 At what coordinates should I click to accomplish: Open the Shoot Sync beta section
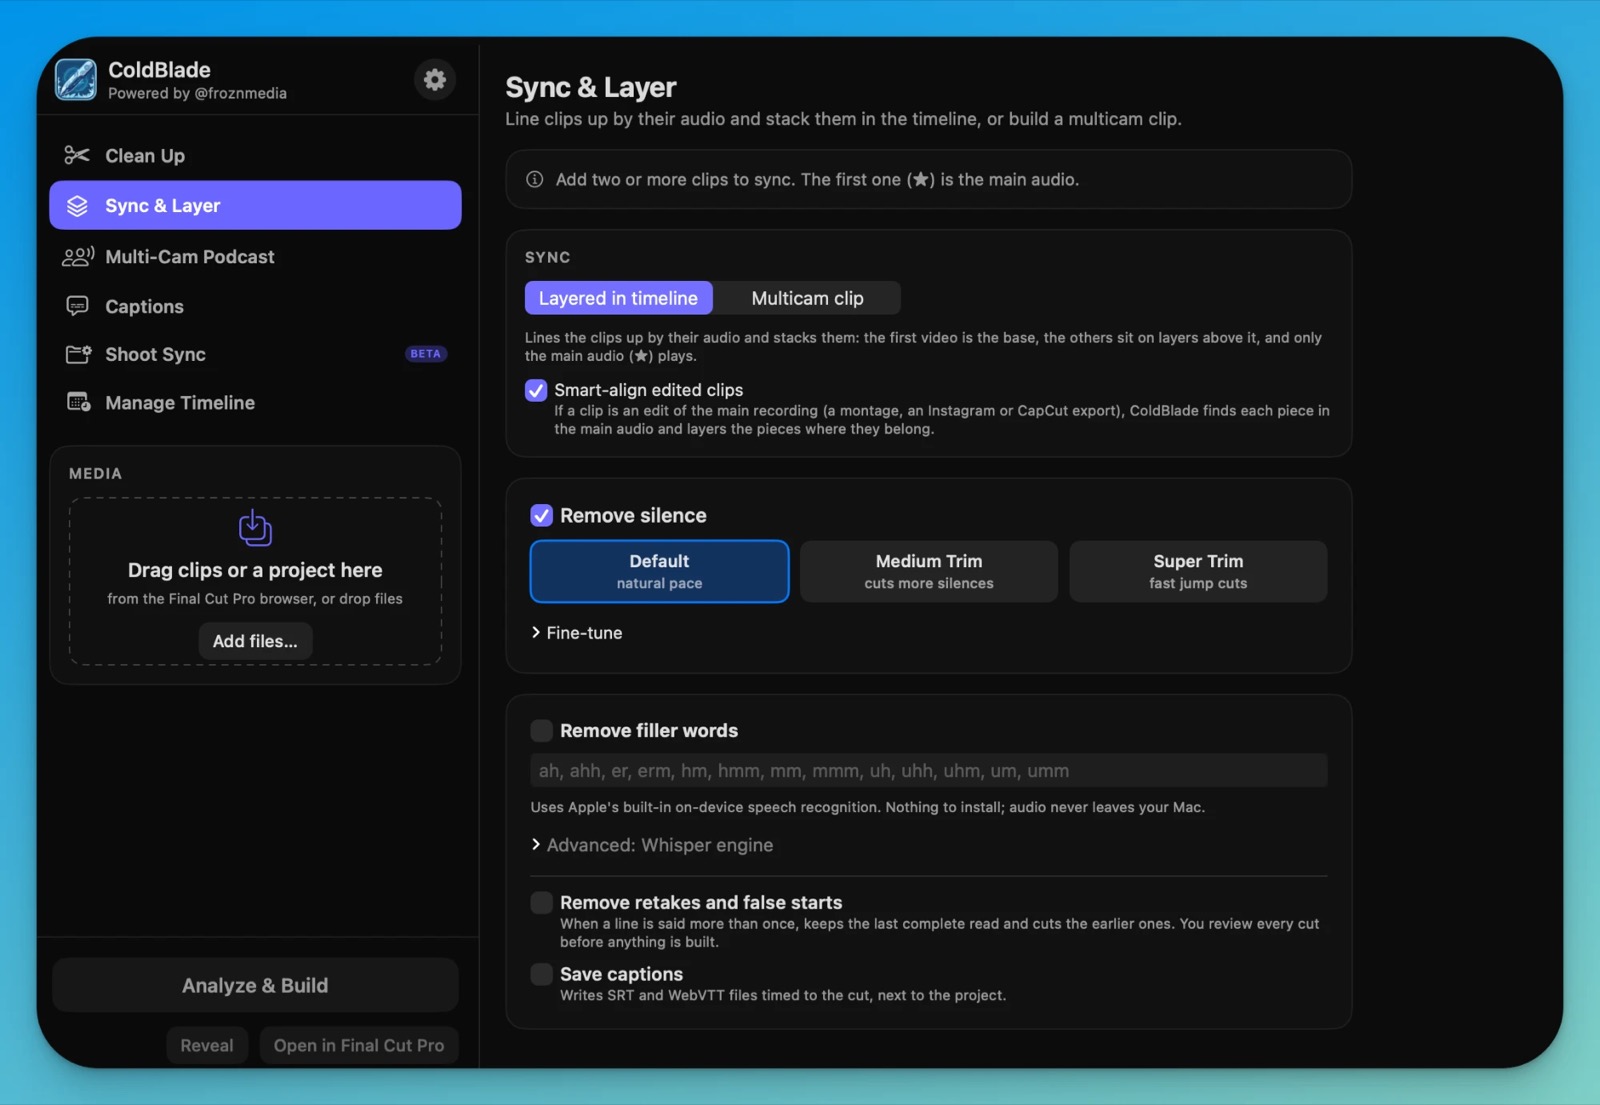coord(255,354)
